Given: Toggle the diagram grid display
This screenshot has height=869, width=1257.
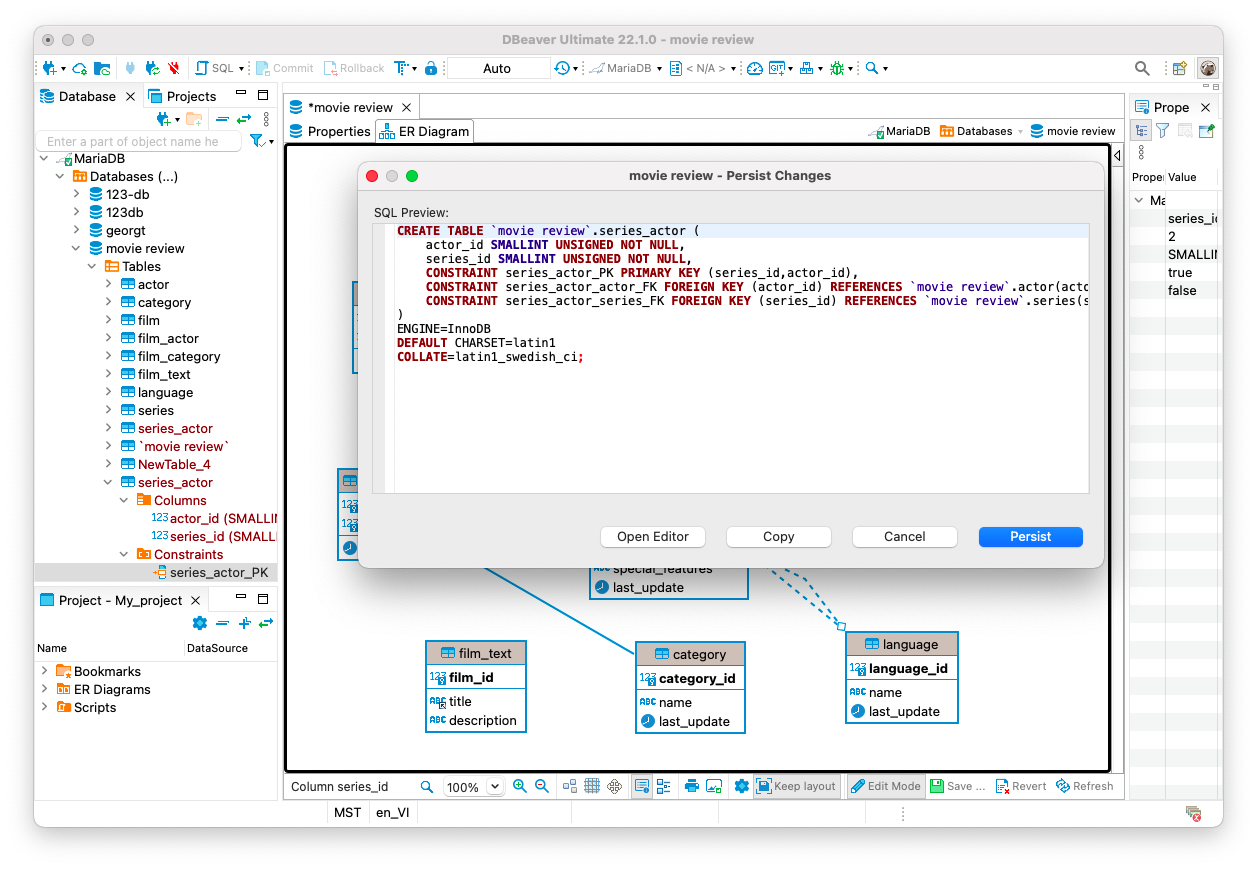Looking at the screenshot, I should [x=593, y=786].
